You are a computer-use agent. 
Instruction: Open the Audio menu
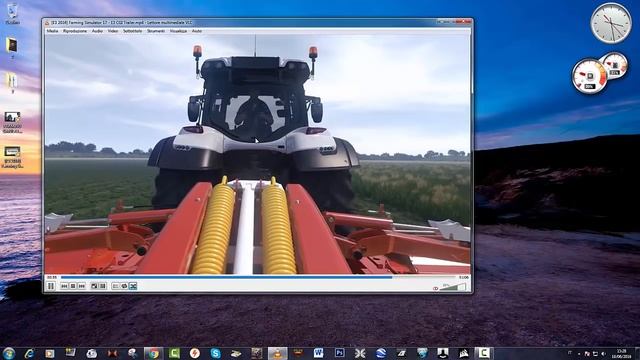tap(97, 31)
